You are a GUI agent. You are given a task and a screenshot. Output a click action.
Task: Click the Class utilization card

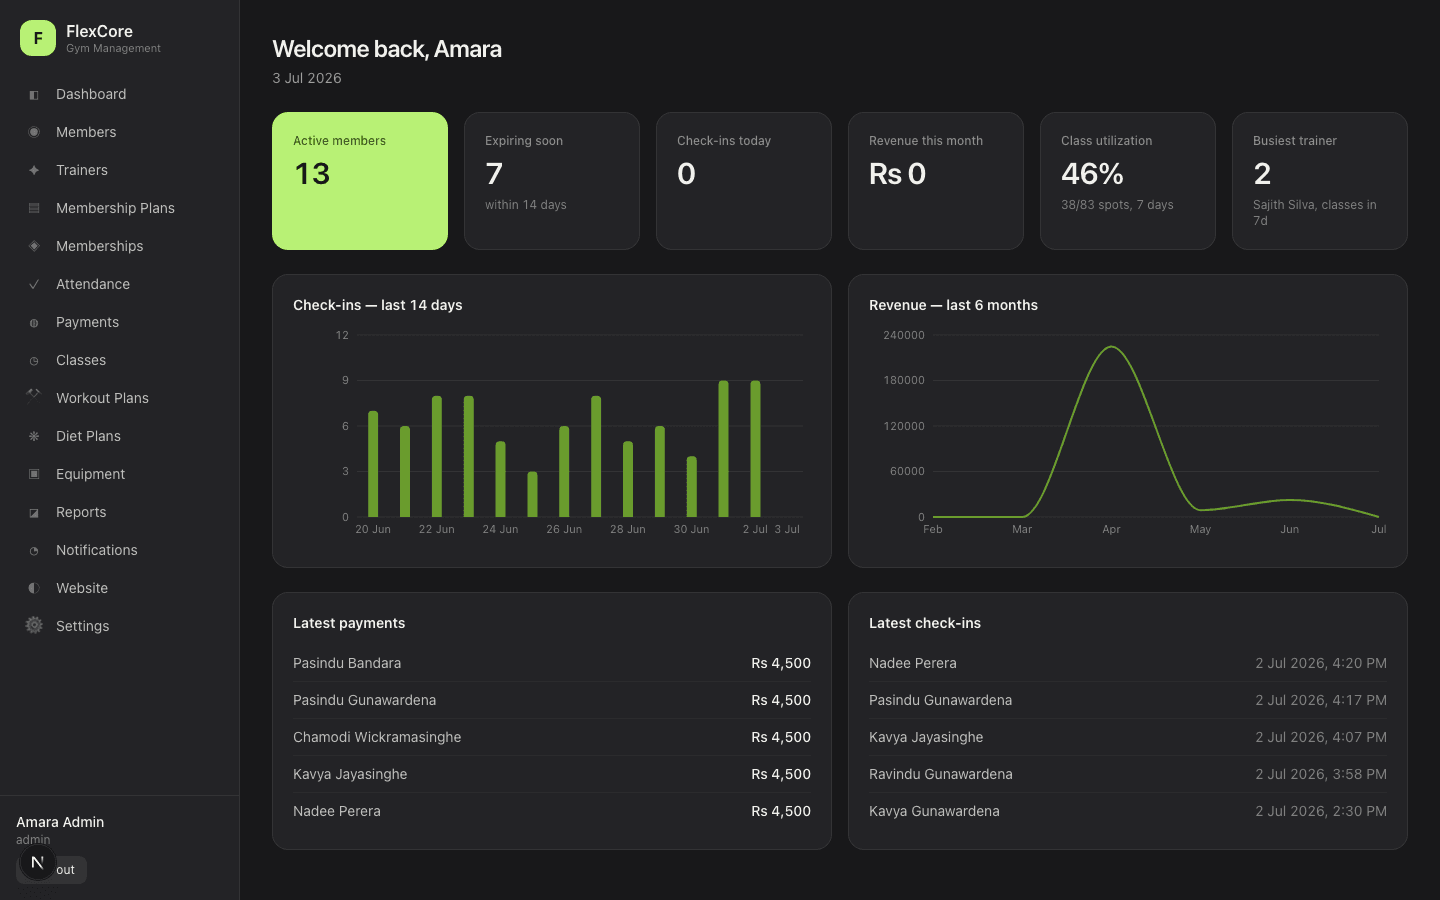[x=1128, y=181]
